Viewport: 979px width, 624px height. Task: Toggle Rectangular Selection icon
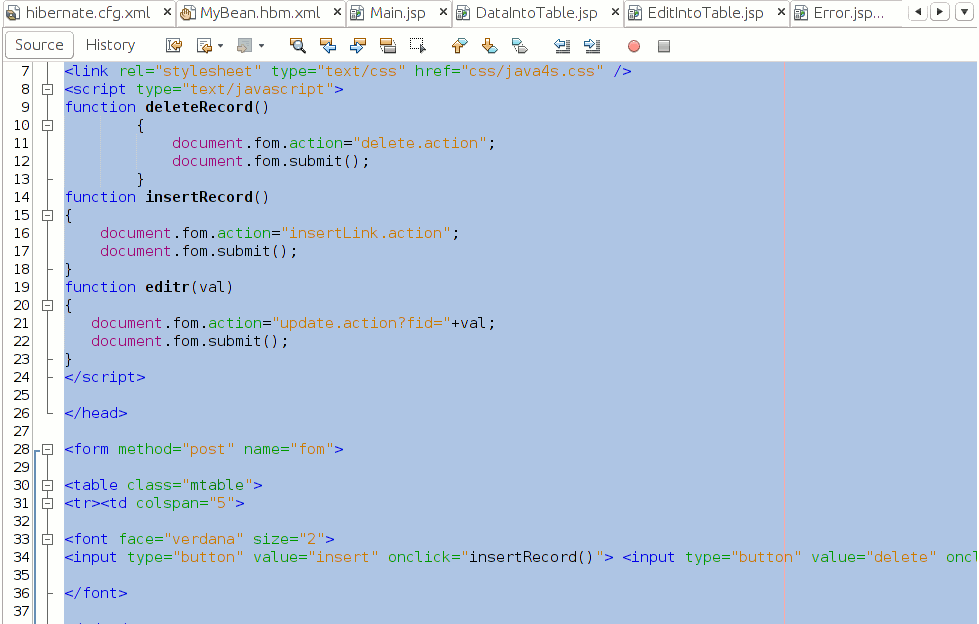point(418,45)
